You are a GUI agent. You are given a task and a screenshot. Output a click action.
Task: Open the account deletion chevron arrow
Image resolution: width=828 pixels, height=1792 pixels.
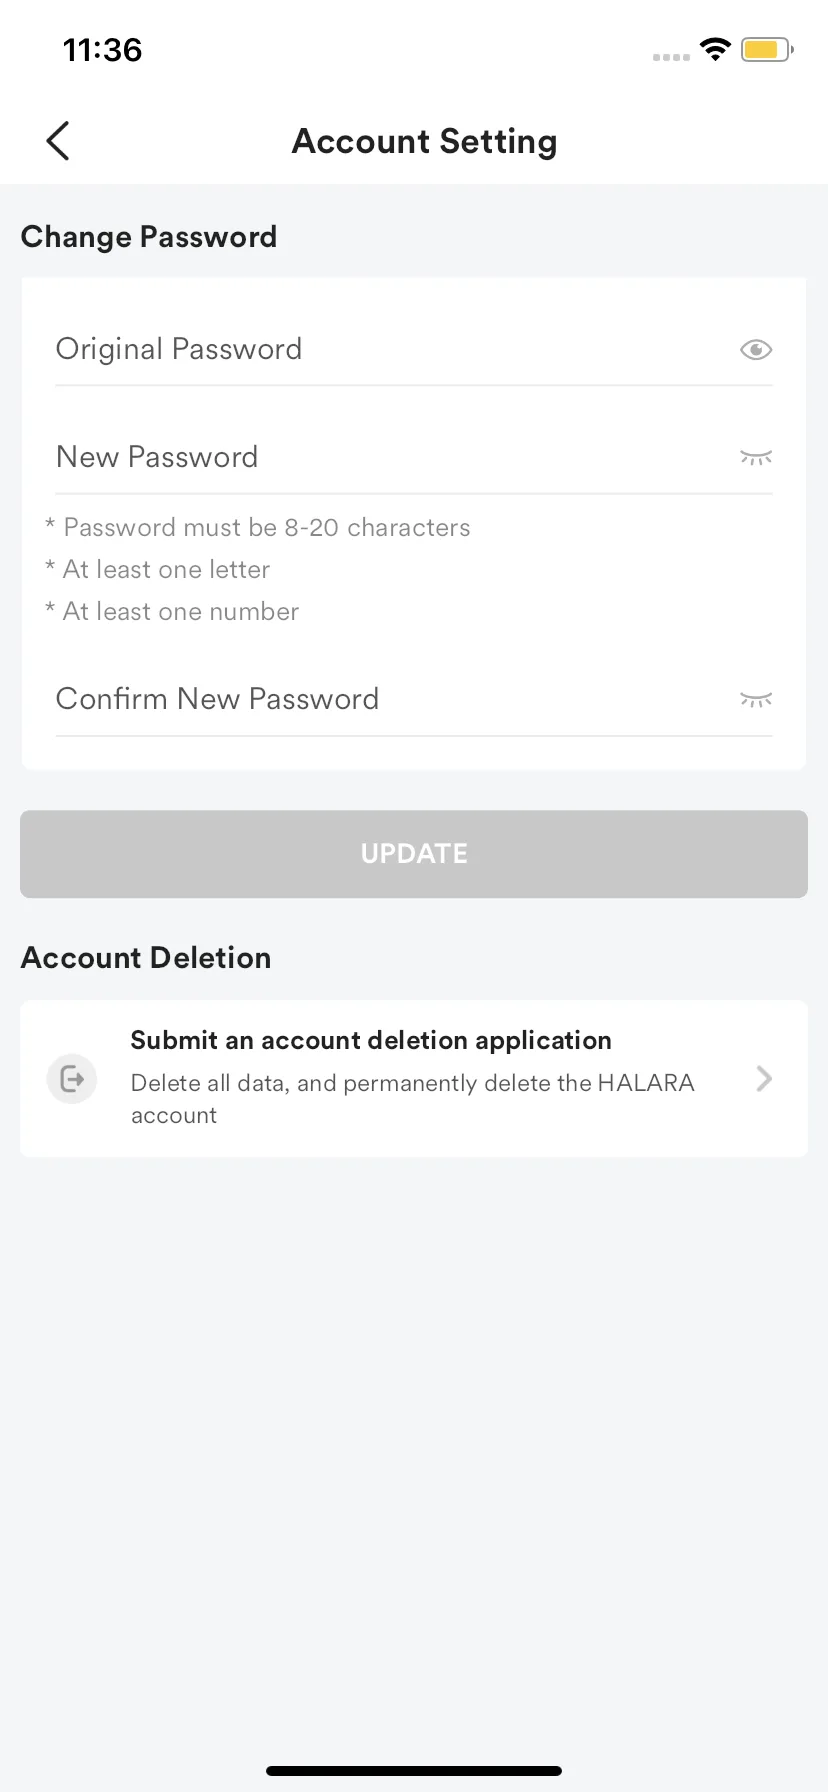point(764,1079)
